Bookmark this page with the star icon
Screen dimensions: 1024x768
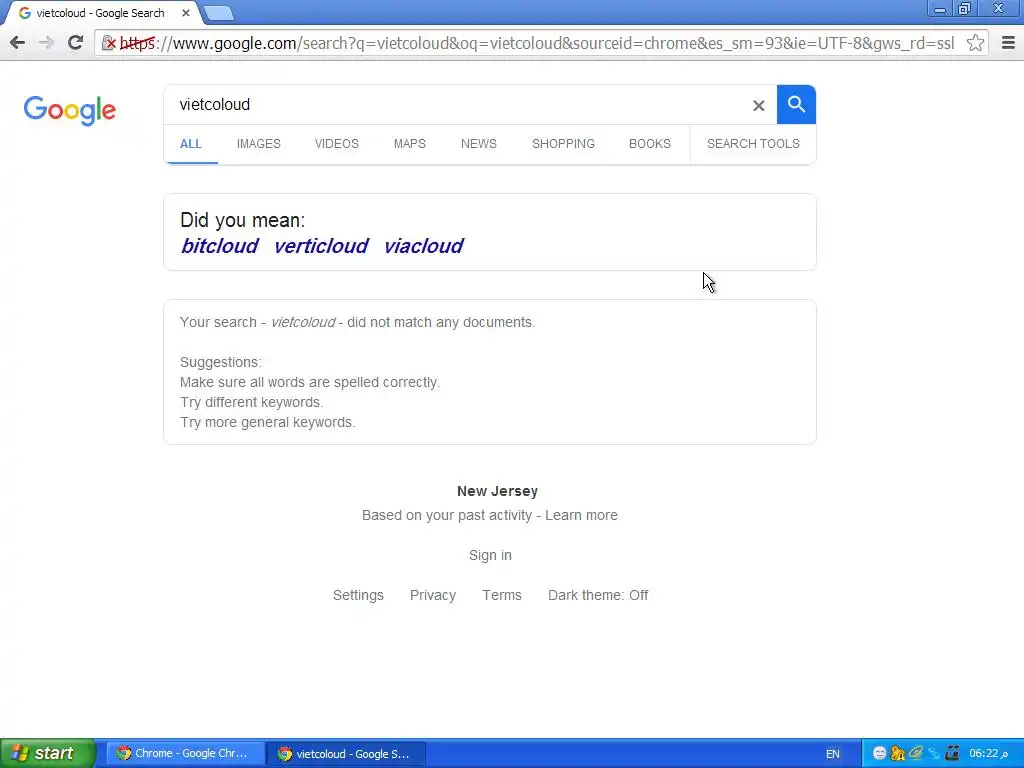click(x=975, y=43)
